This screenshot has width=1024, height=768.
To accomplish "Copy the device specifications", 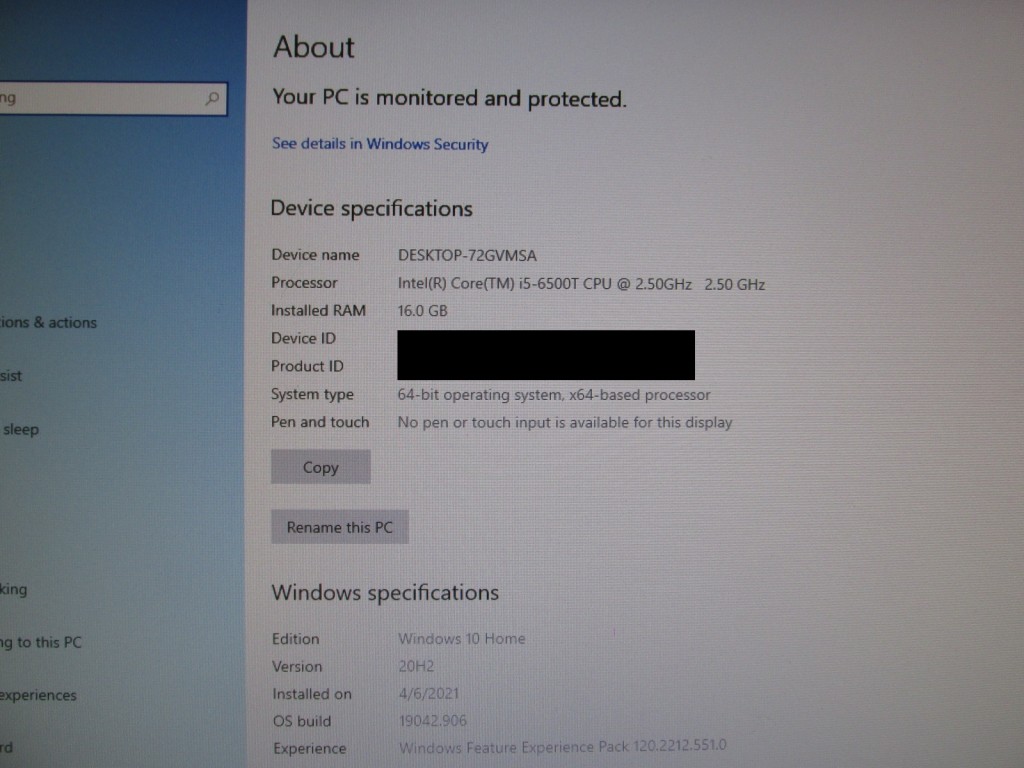I will click(x=321, y=467).
